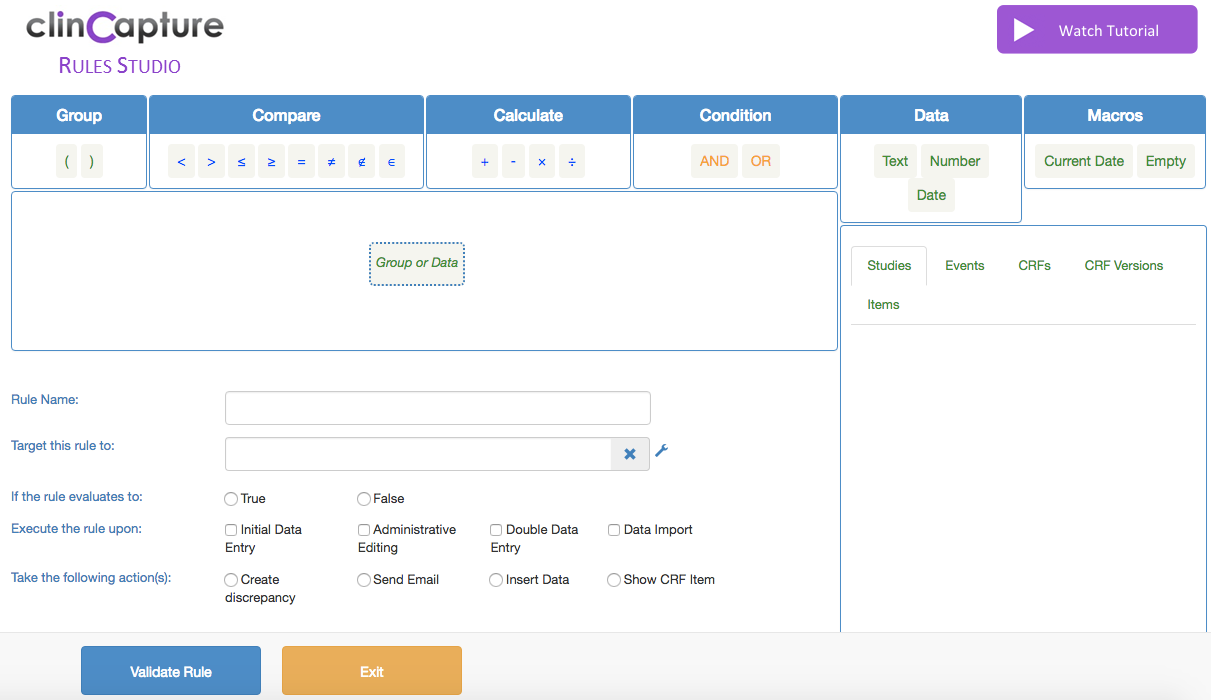Check the Data Import option
The image size is (1211, 700).
(615, 530)
